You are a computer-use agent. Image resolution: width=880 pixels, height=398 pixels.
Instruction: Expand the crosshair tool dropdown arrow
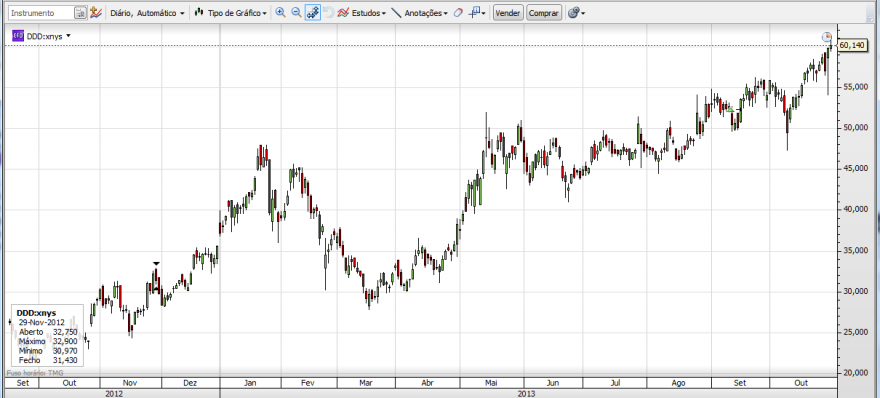(483, 13)
